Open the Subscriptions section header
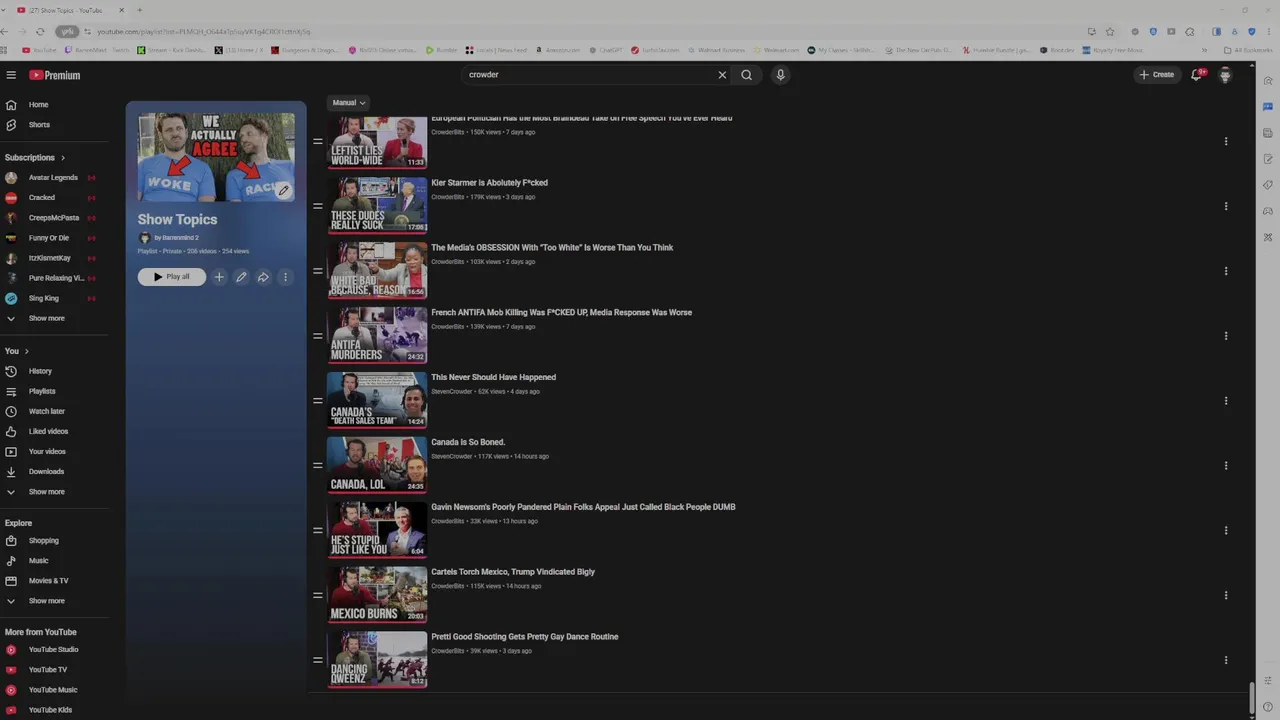 35,158
